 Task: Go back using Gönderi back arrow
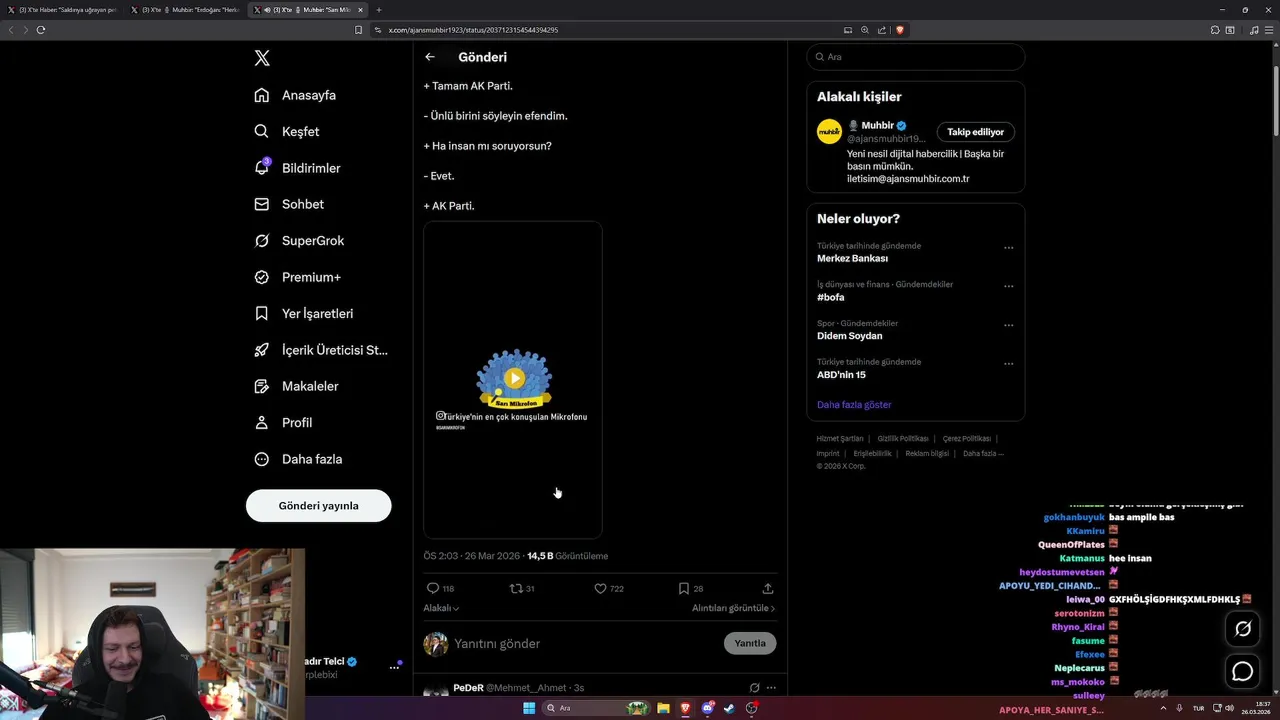click(x=430, y=57)
